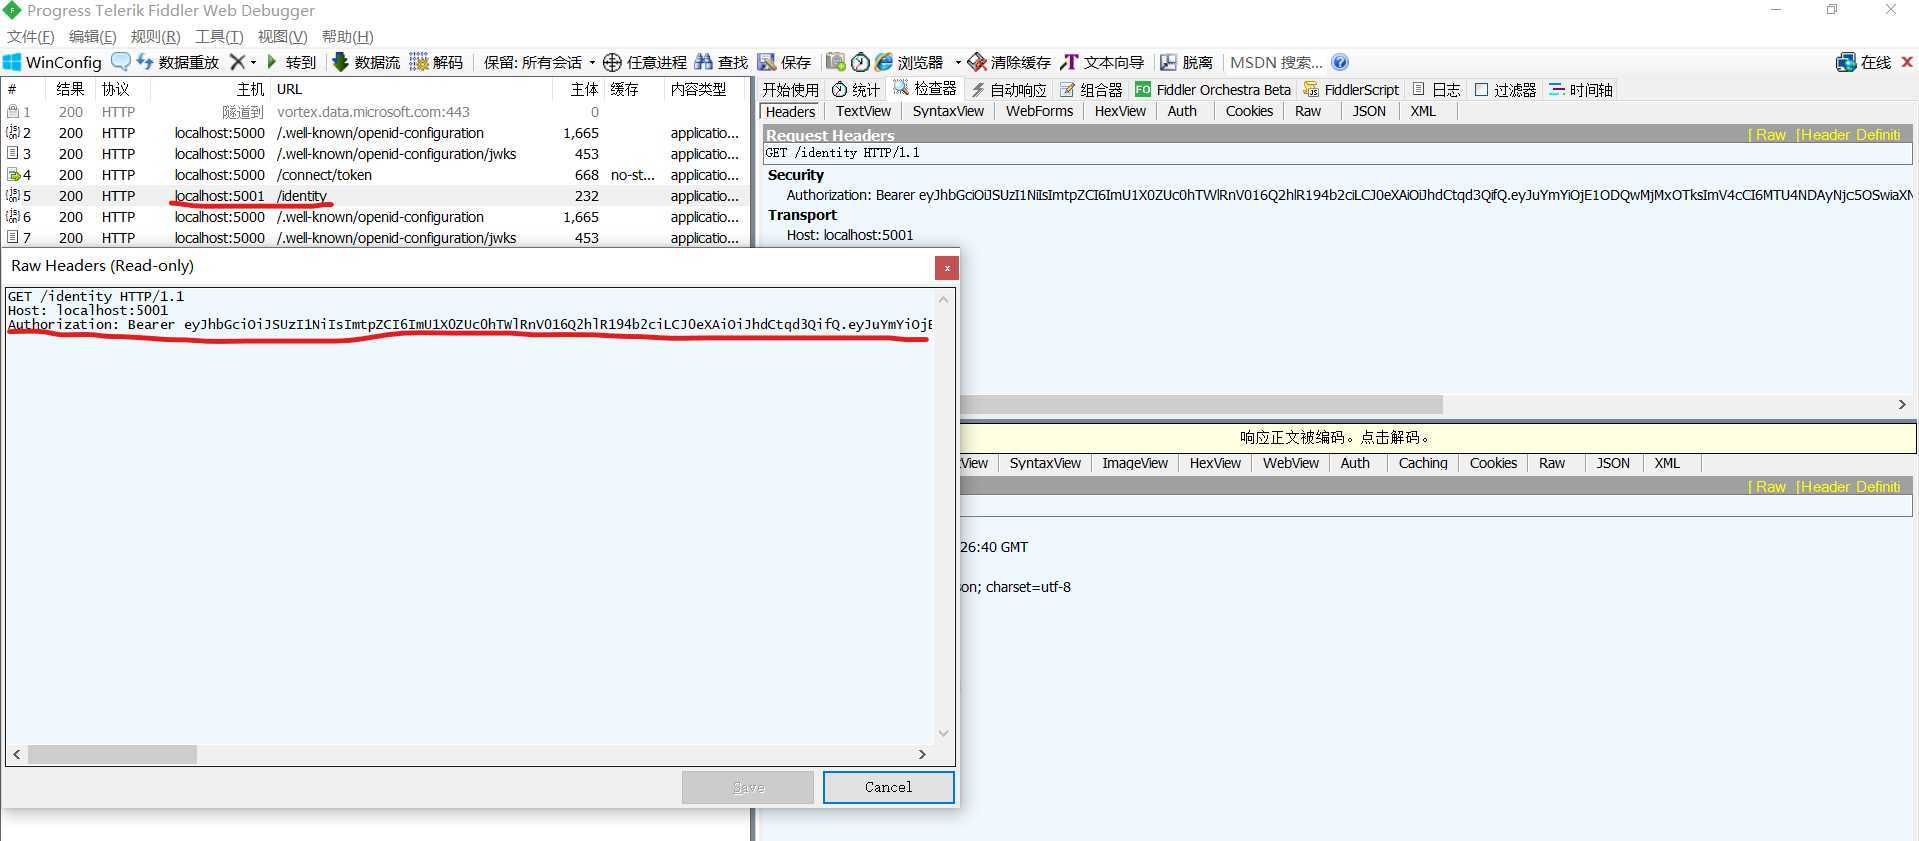Viewport: 1919px width, 841px height.
Task: Select the request JSON tab
Action: tap(1369, 111)
